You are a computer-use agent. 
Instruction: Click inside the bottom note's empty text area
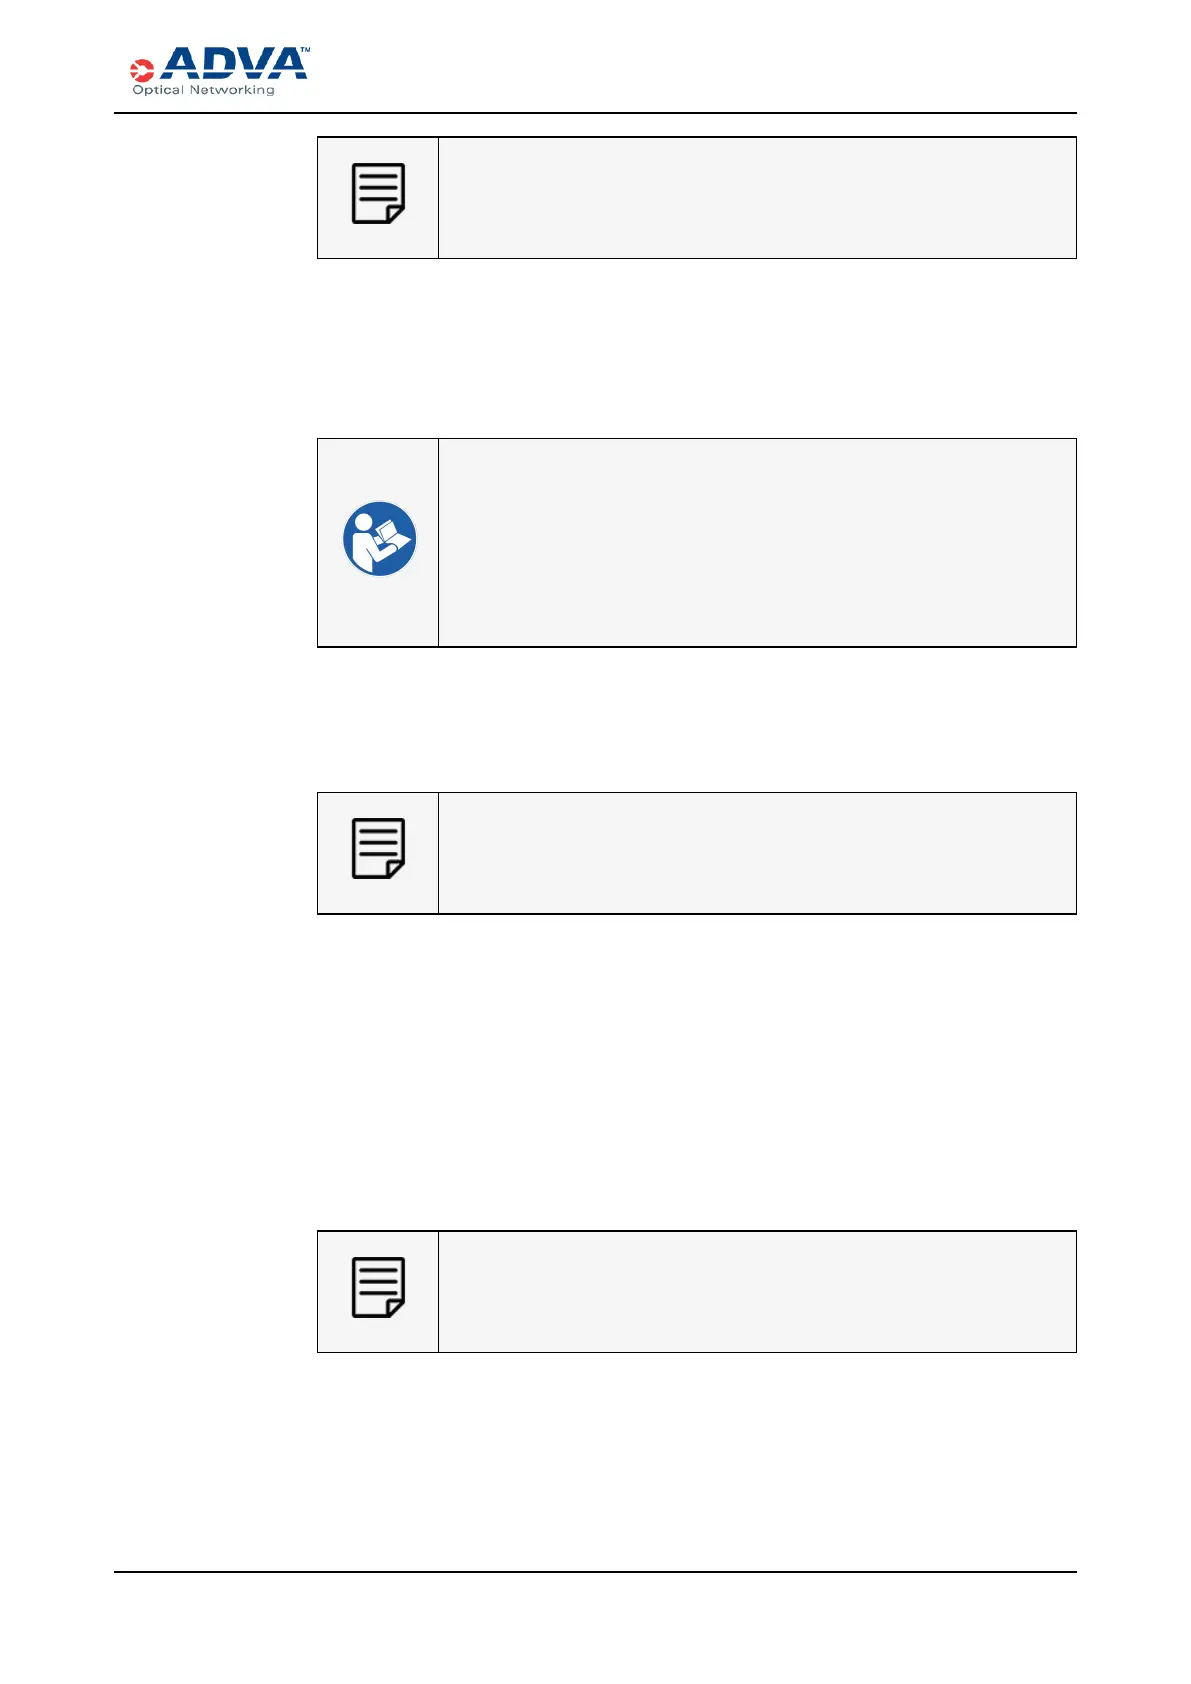point(757,1292)
